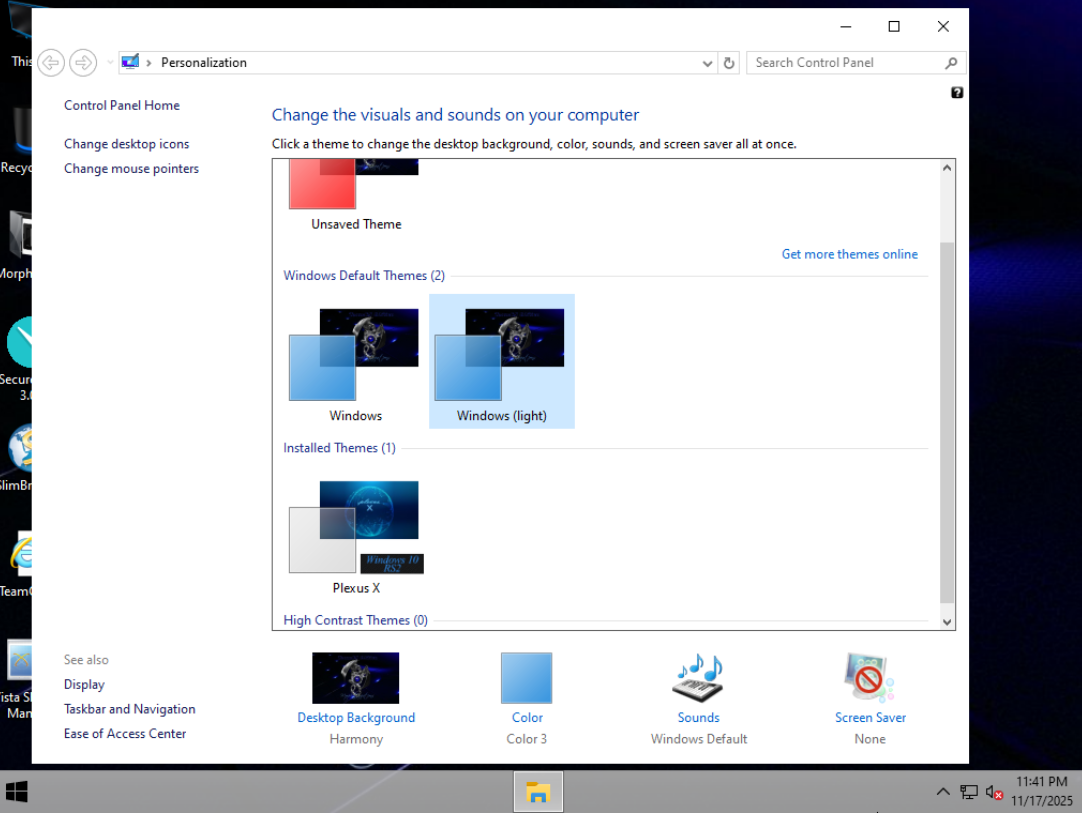Open the taskbar clock and date
This screenshot has height=813, width=1082.
click(x=1042, y=791)
